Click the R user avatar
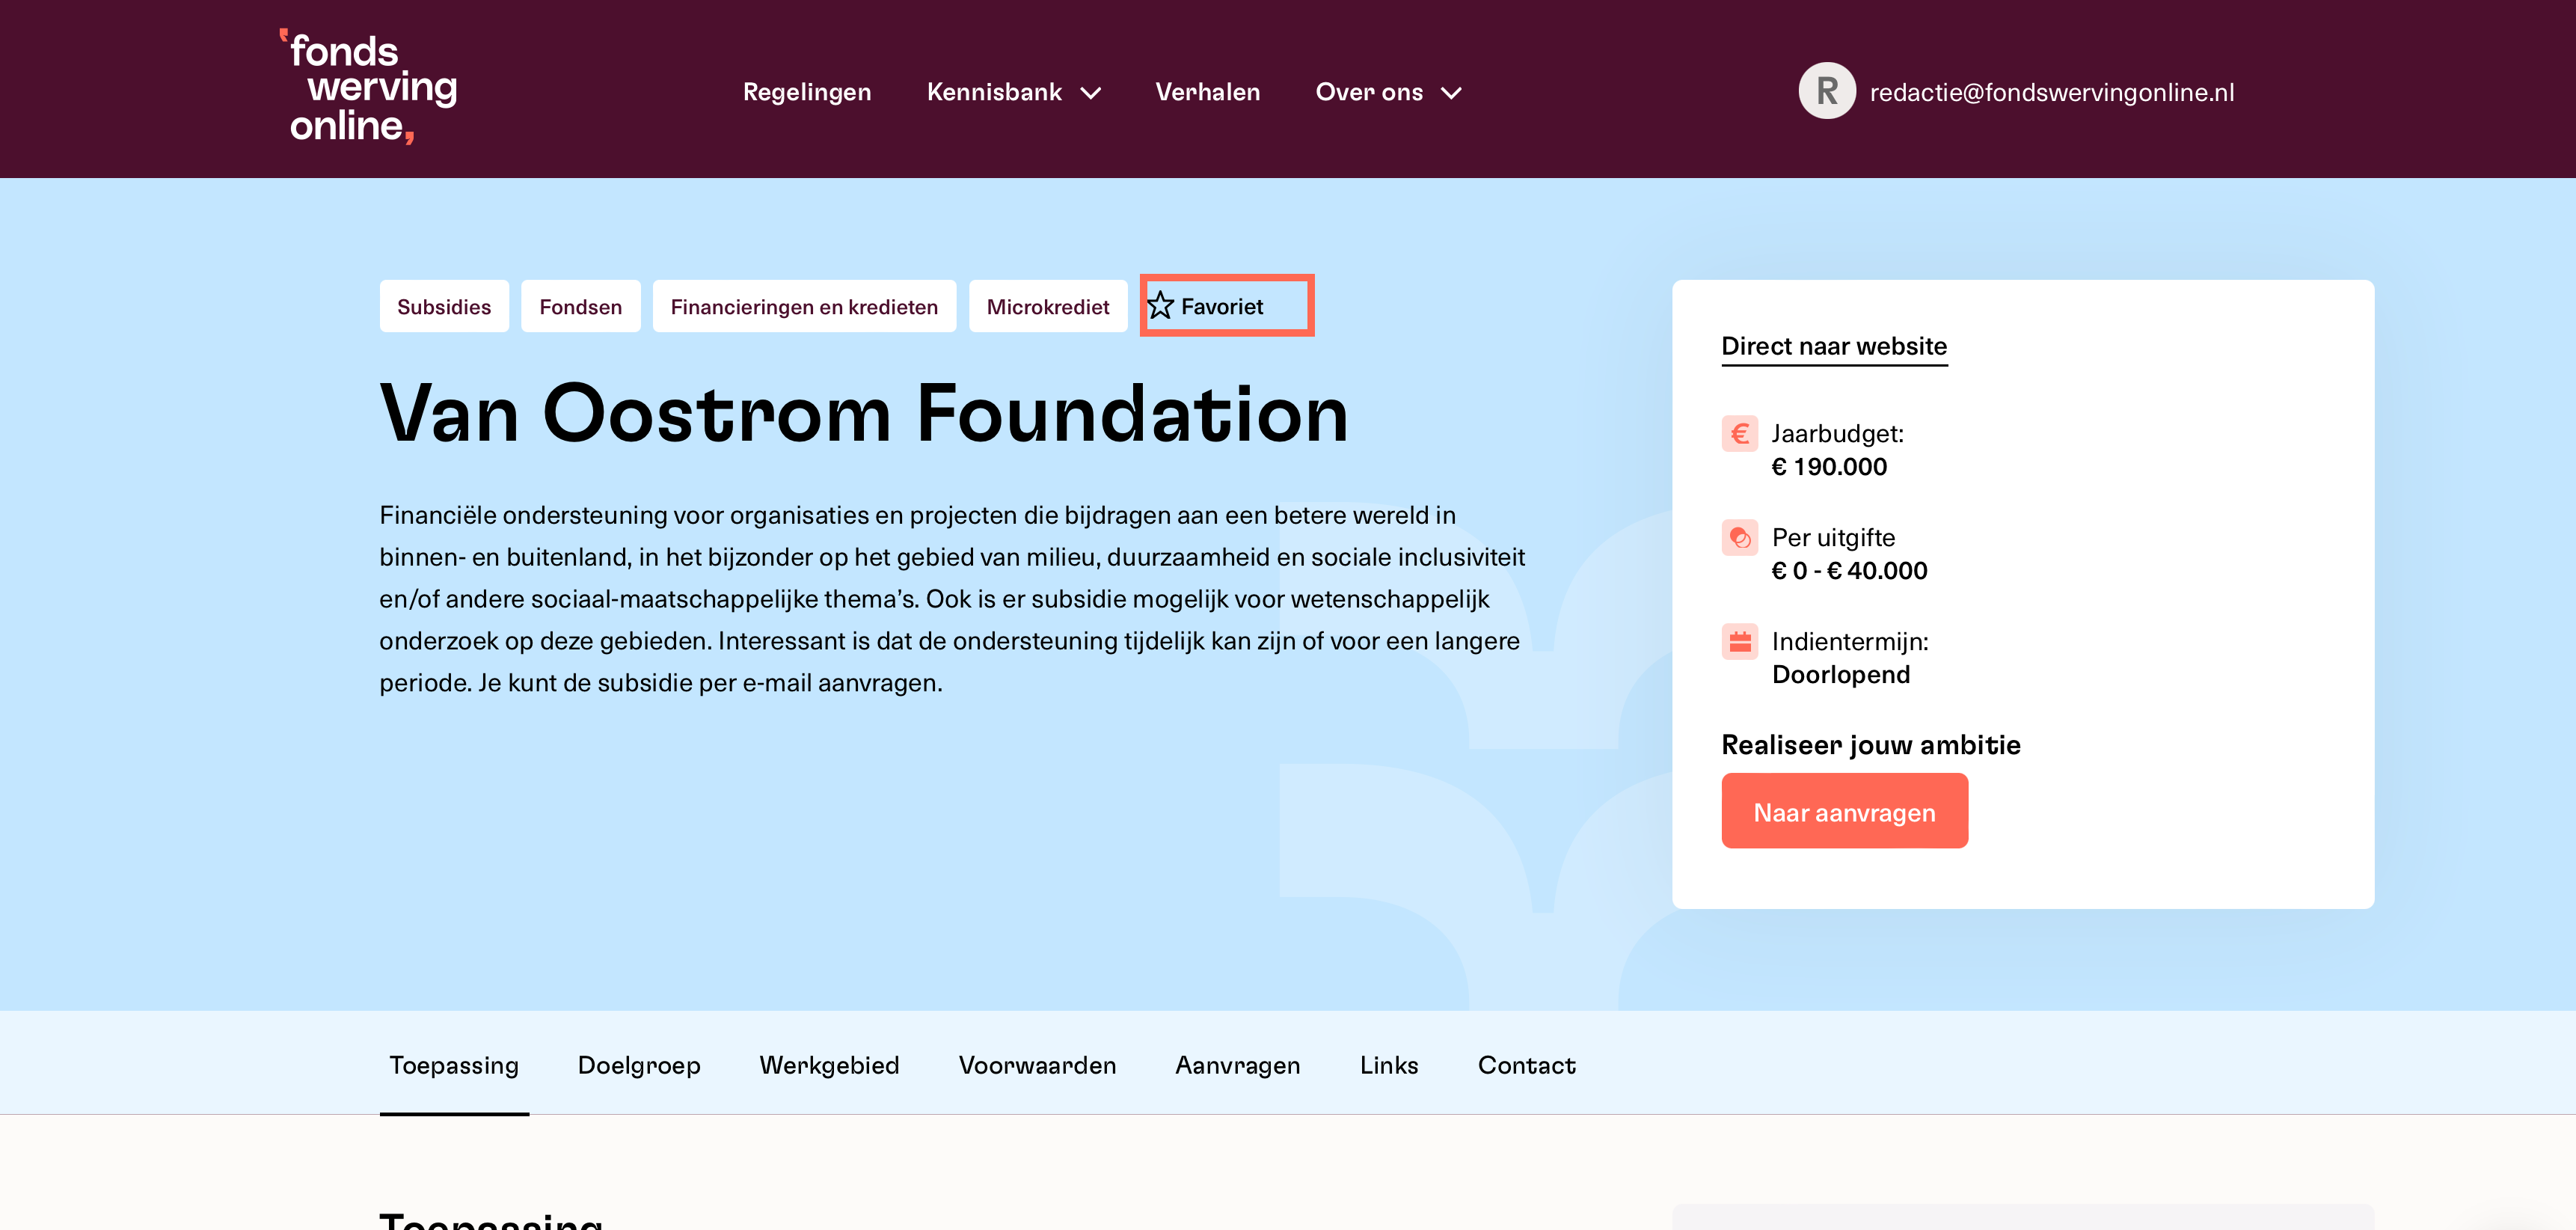The width and height of the screenshot is (2576, 1230). coord(1827,91)
